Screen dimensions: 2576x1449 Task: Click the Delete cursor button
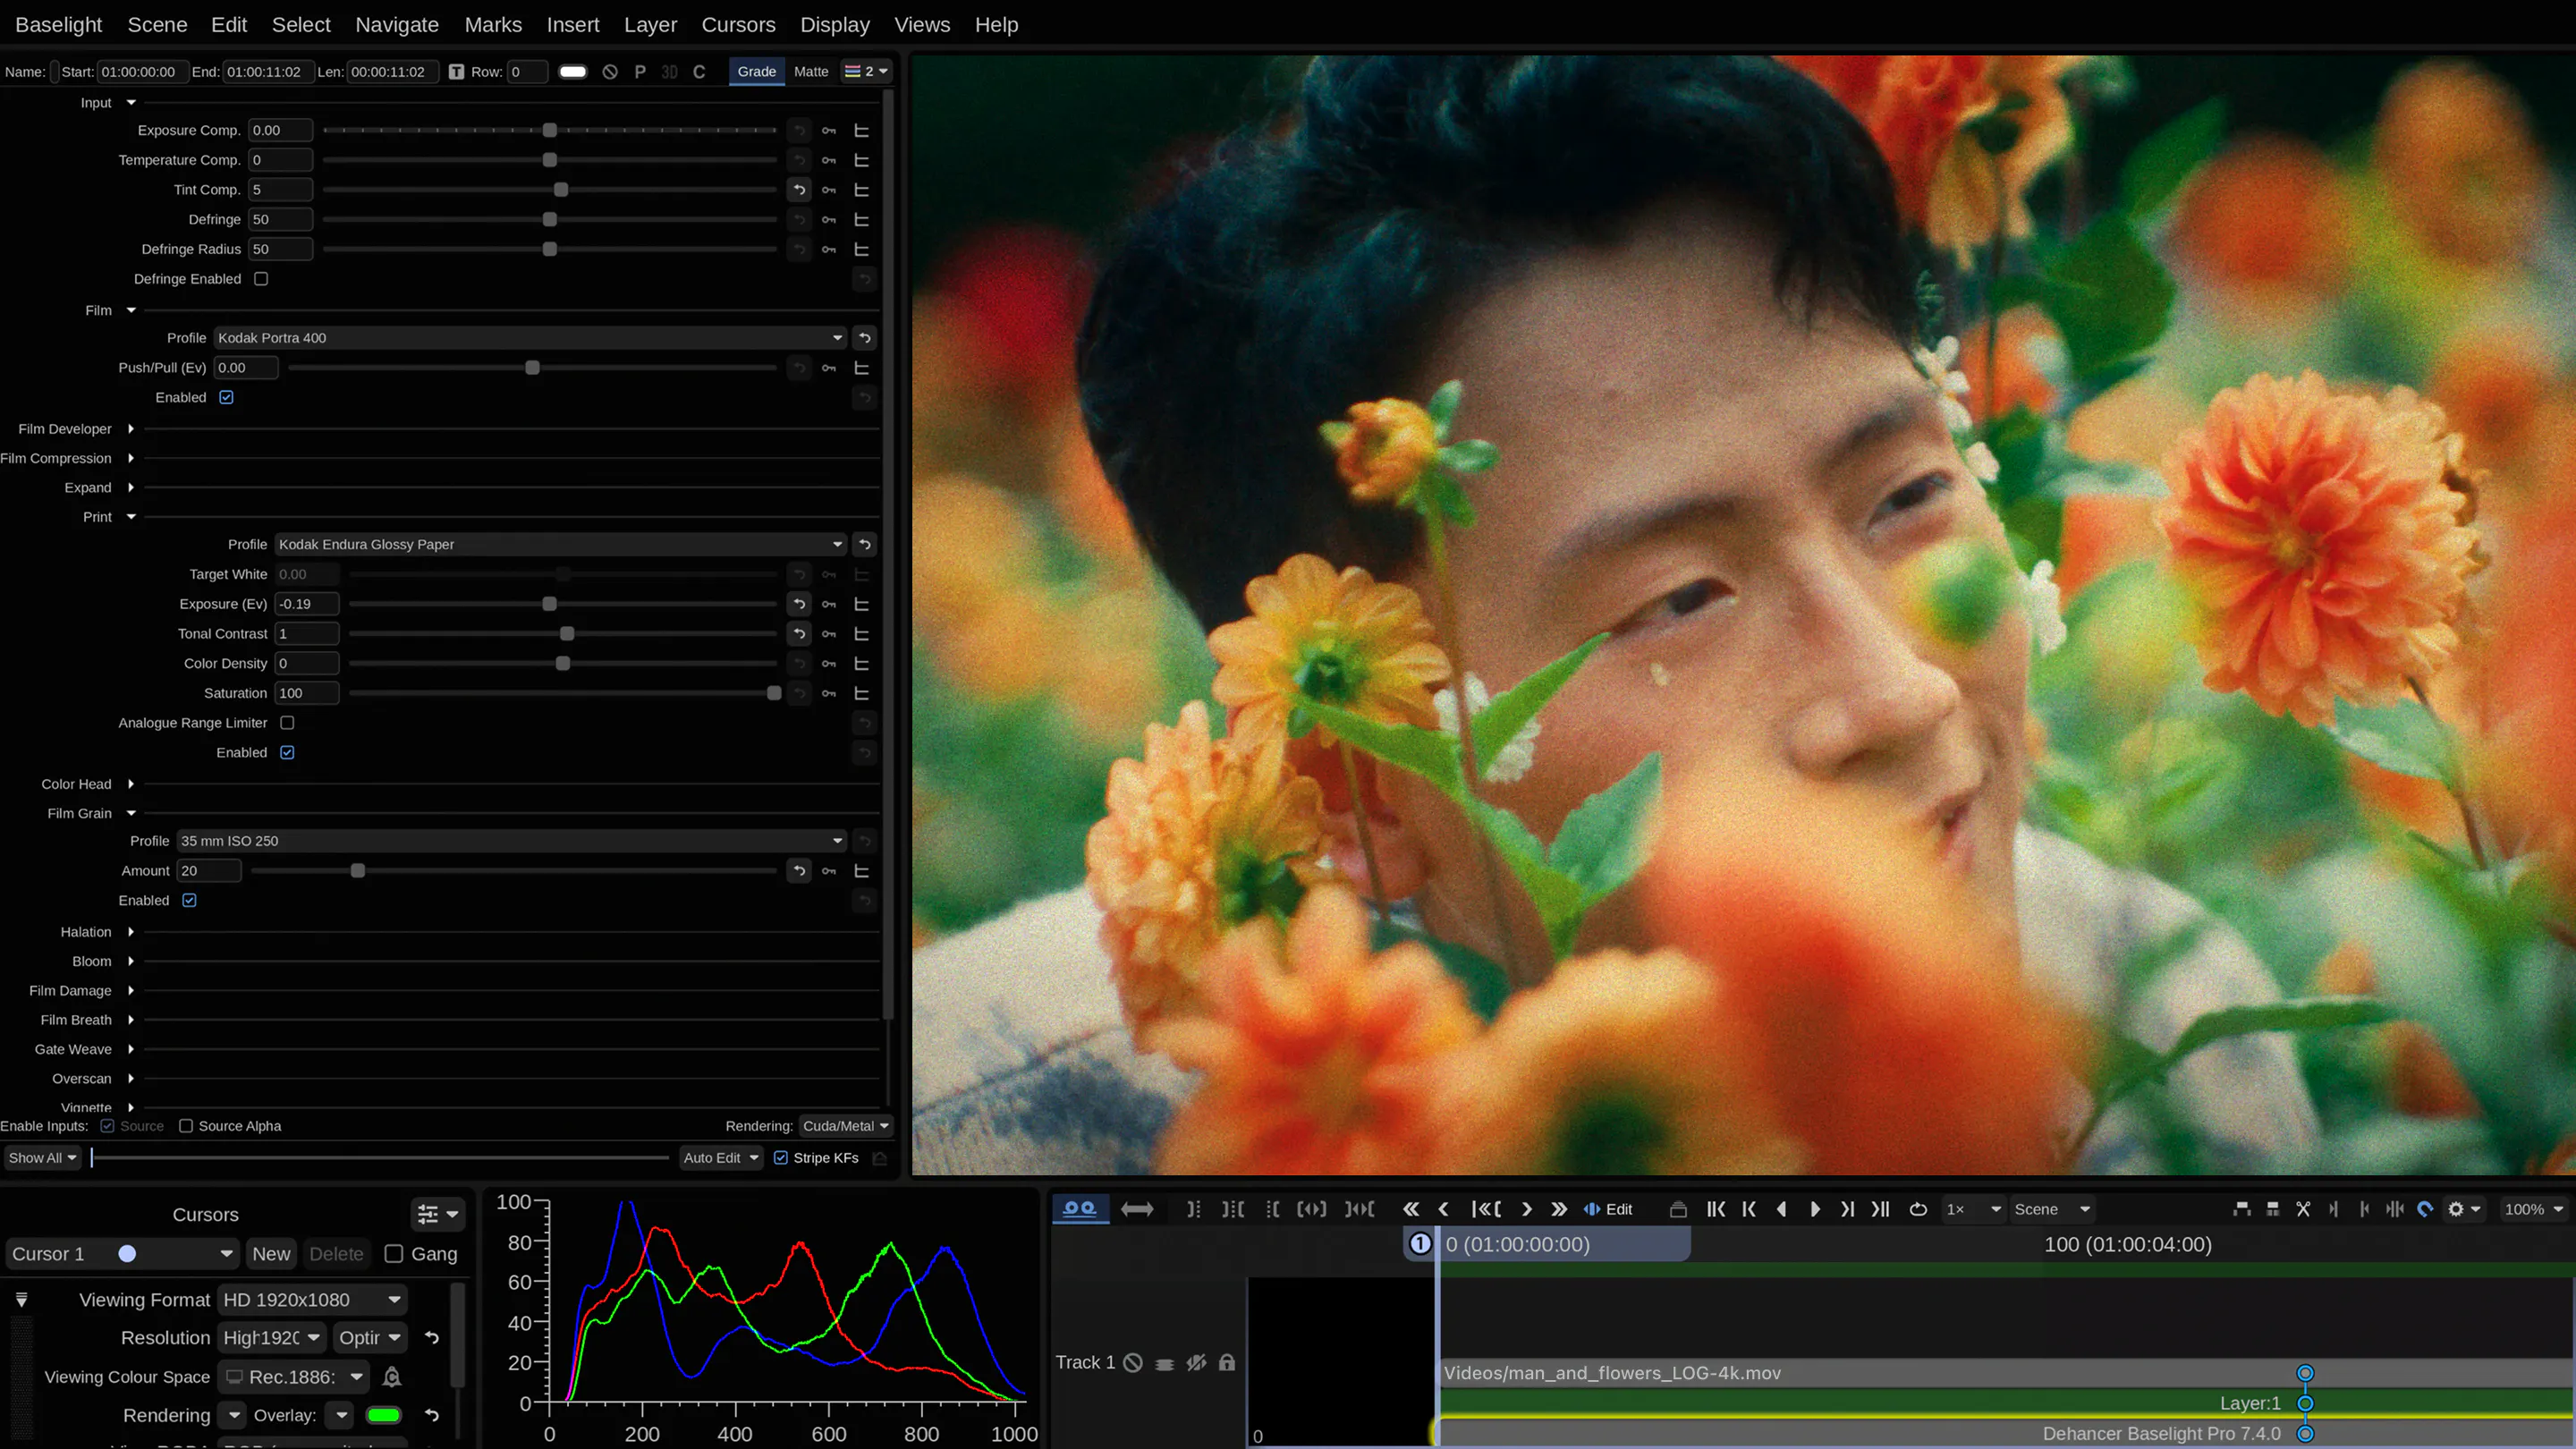coord(336,1254)
